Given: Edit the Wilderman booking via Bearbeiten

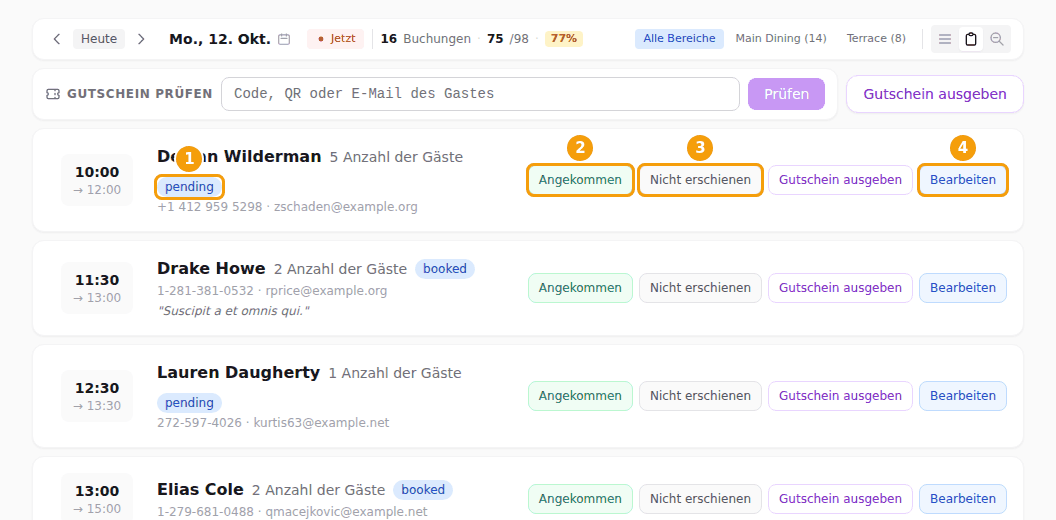Looking at the screenshot, I should (x=963, y=180).
